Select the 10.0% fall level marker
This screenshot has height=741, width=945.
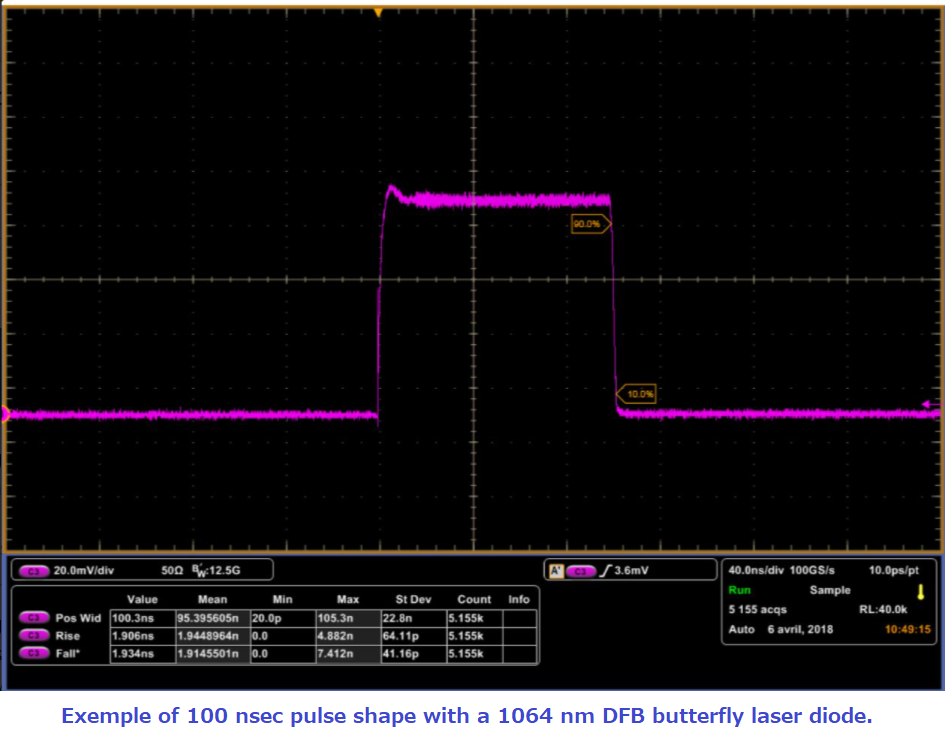tap(637, 394)
